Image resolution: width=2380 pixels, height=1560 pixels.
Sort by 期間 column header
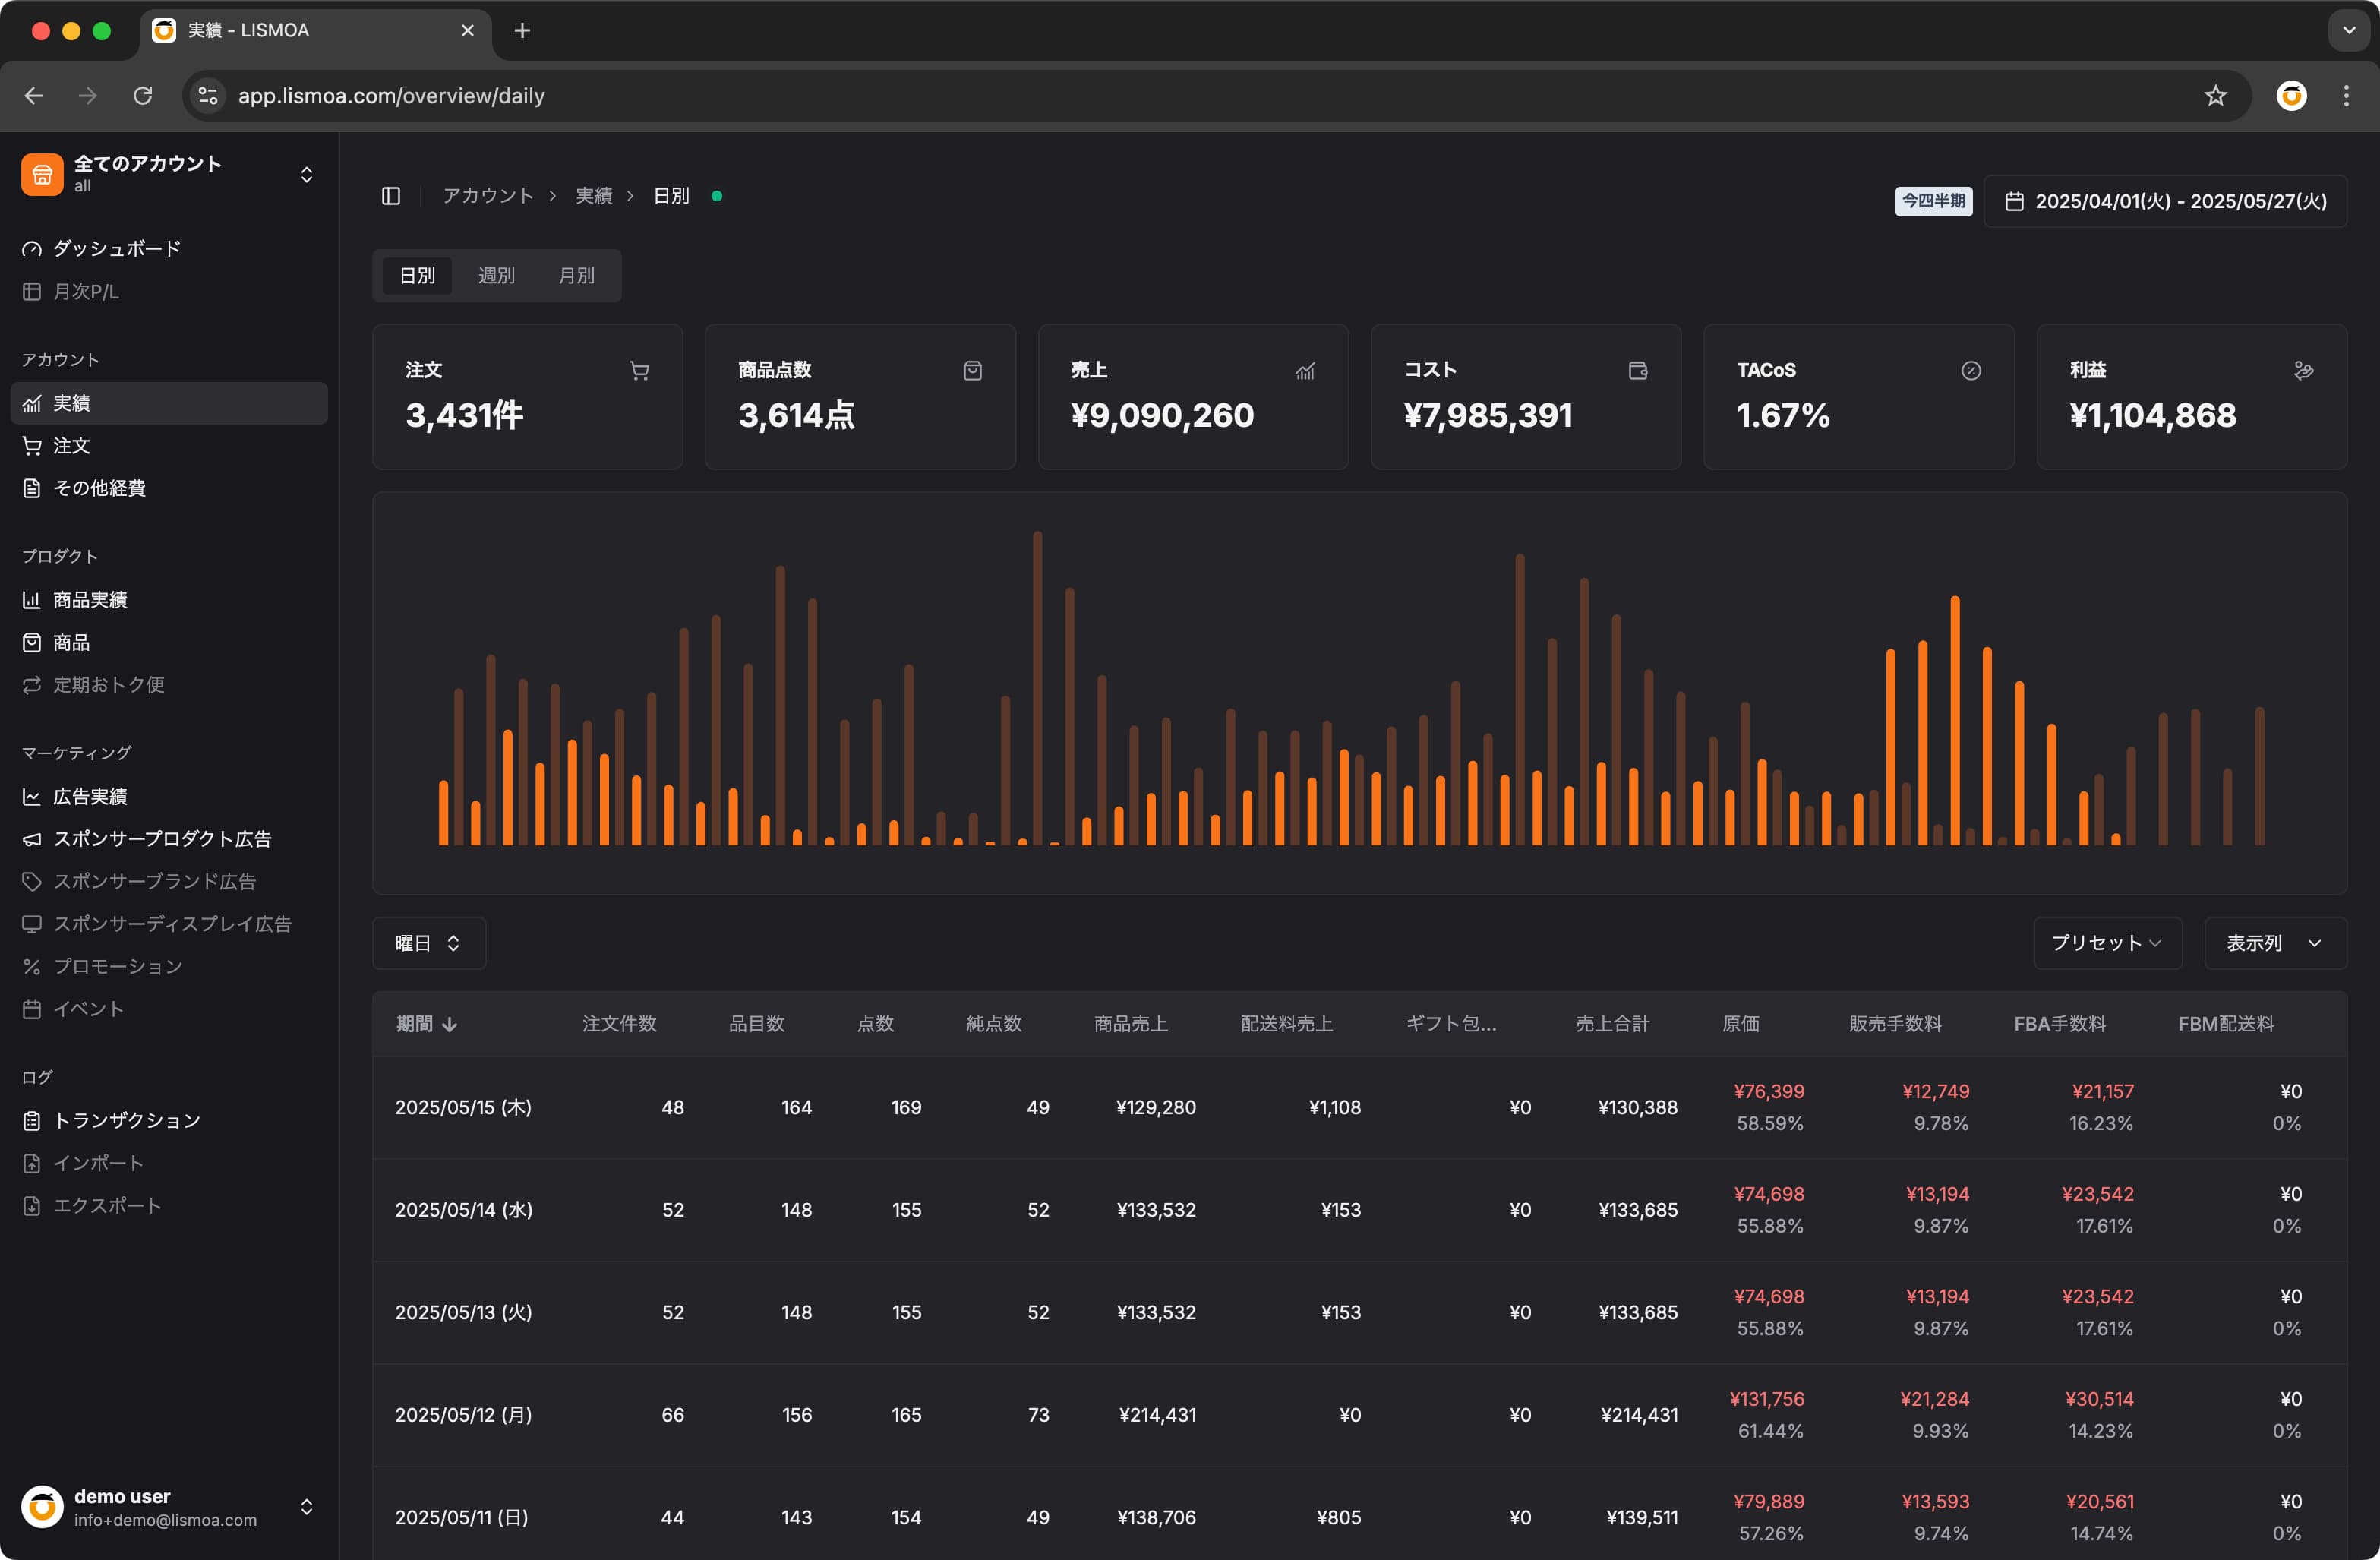pyautogui.click(x=427, y=1024)
